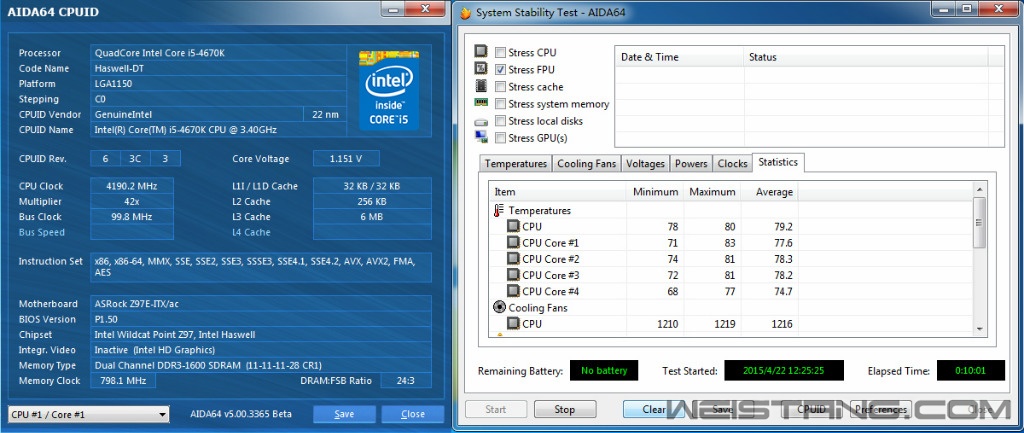This screenshot has height=433, width=1024.
Task: Tick the Stress local disks checkbox
Action: click(x=500, y=121)
